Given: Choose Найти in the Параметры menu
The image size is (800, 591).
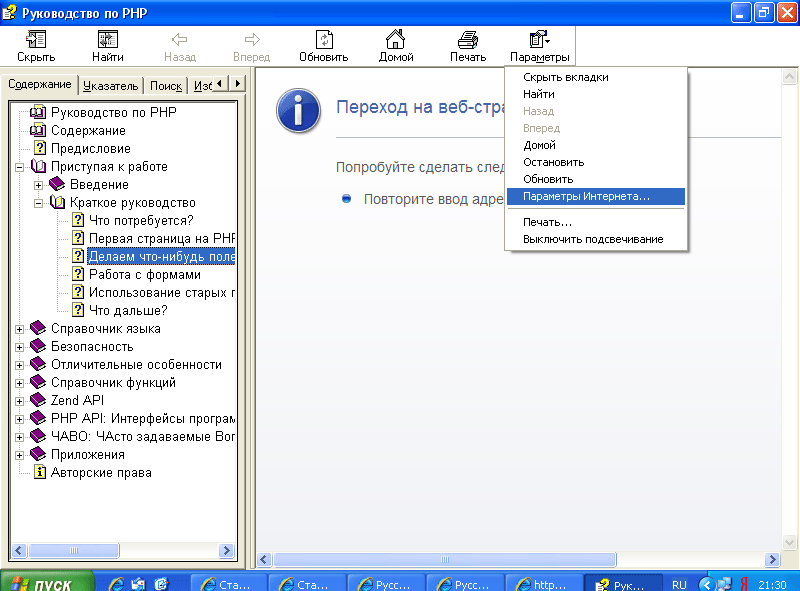Looking at the screenshot, I should click(595, 94).
